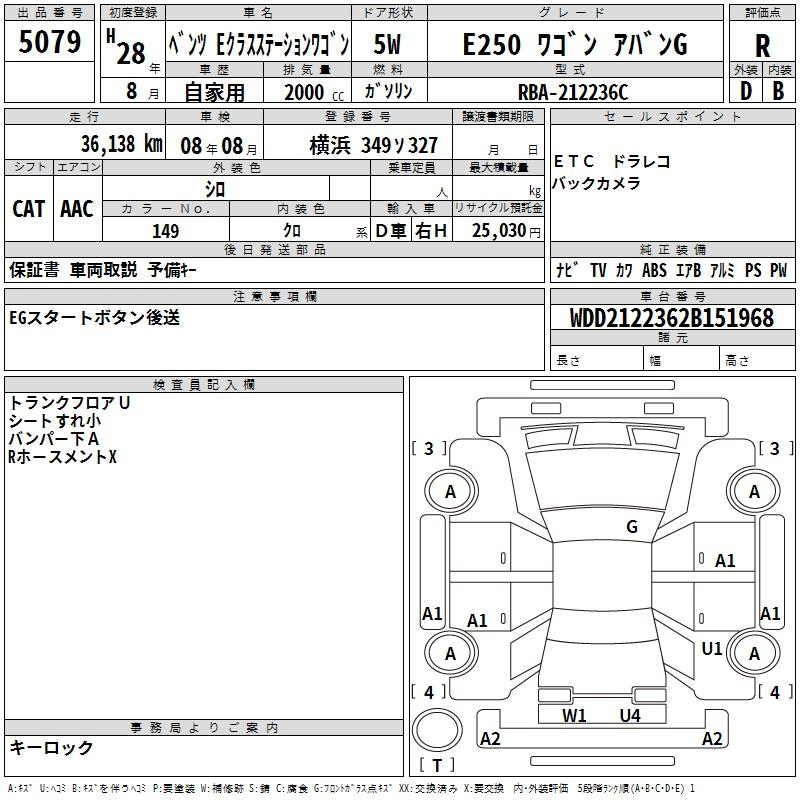This screenshot has width=800, height=800.
Task: Select registration number 横浜 349ソ327
Action: tap(373, 145)
